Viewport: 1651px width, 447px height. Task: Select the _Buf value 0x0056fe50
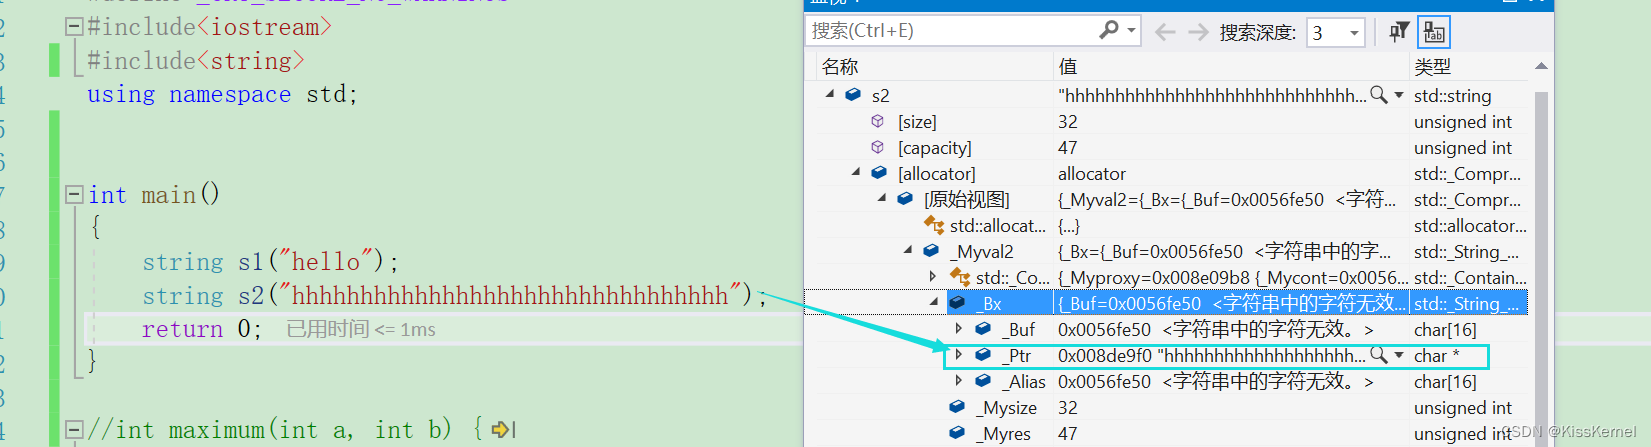pos(1104,329)
